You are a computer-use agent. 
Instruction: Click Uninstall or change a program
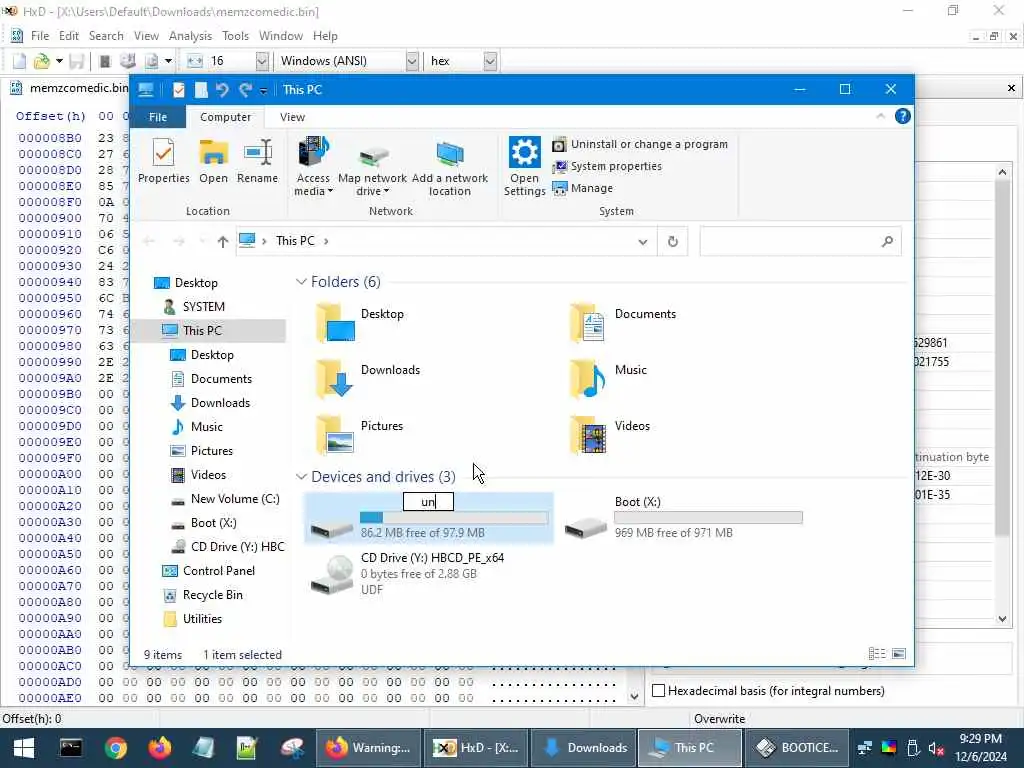coord(640,144)
